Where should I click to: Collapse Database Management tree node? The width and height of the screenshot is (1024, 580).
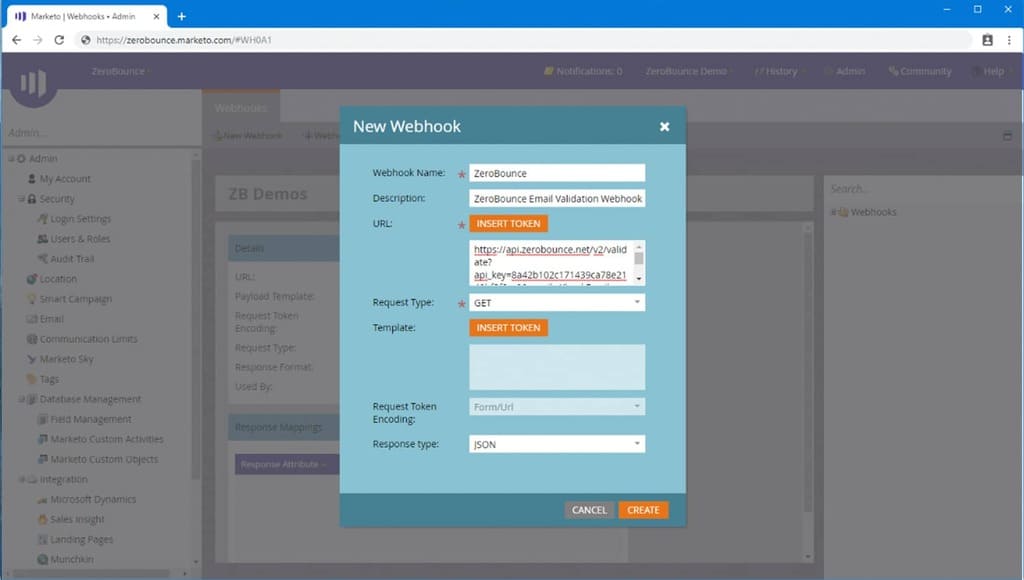[x=22, y=399]
